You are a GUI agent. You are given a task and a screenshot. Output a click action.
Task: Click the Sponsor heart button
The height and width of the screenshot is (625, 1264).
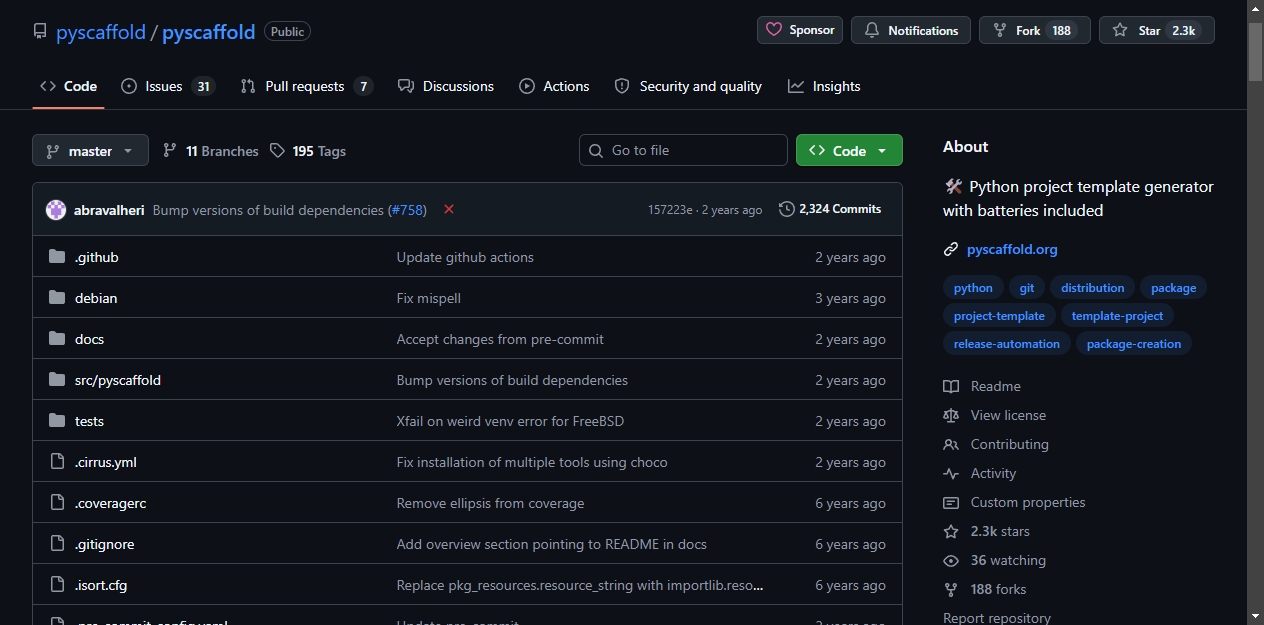point(800,30)
